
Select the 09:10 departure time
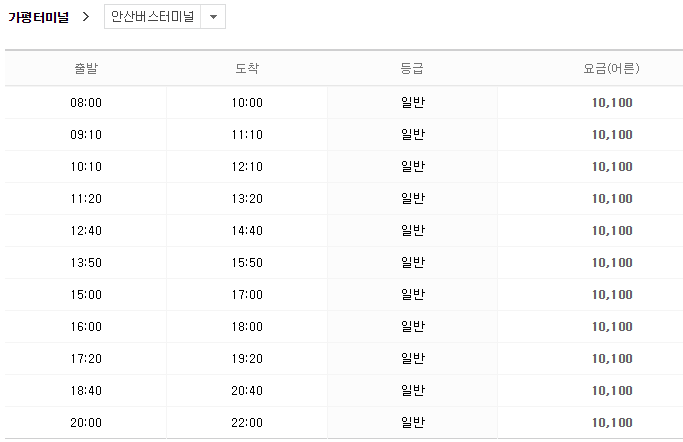click(x=86, y=135)
